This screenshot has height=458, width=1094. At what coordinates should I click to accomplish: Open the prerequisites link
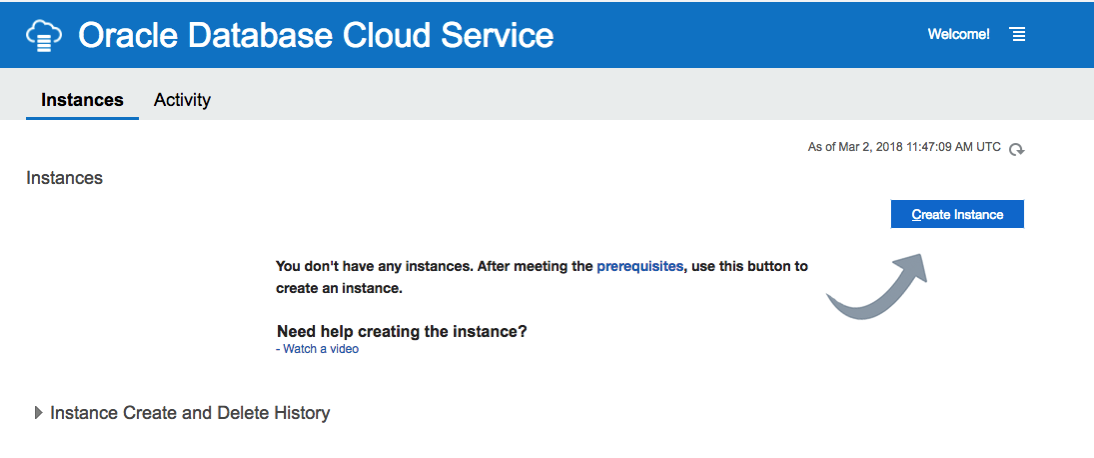tap(640, 266)
